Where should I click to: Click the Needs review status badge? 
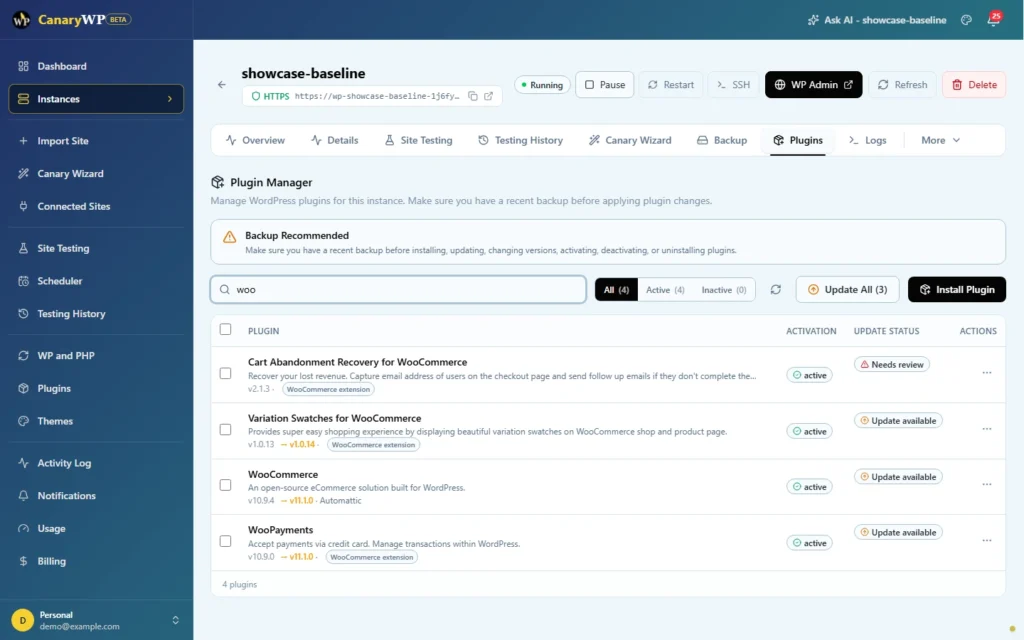click(891, 364)
